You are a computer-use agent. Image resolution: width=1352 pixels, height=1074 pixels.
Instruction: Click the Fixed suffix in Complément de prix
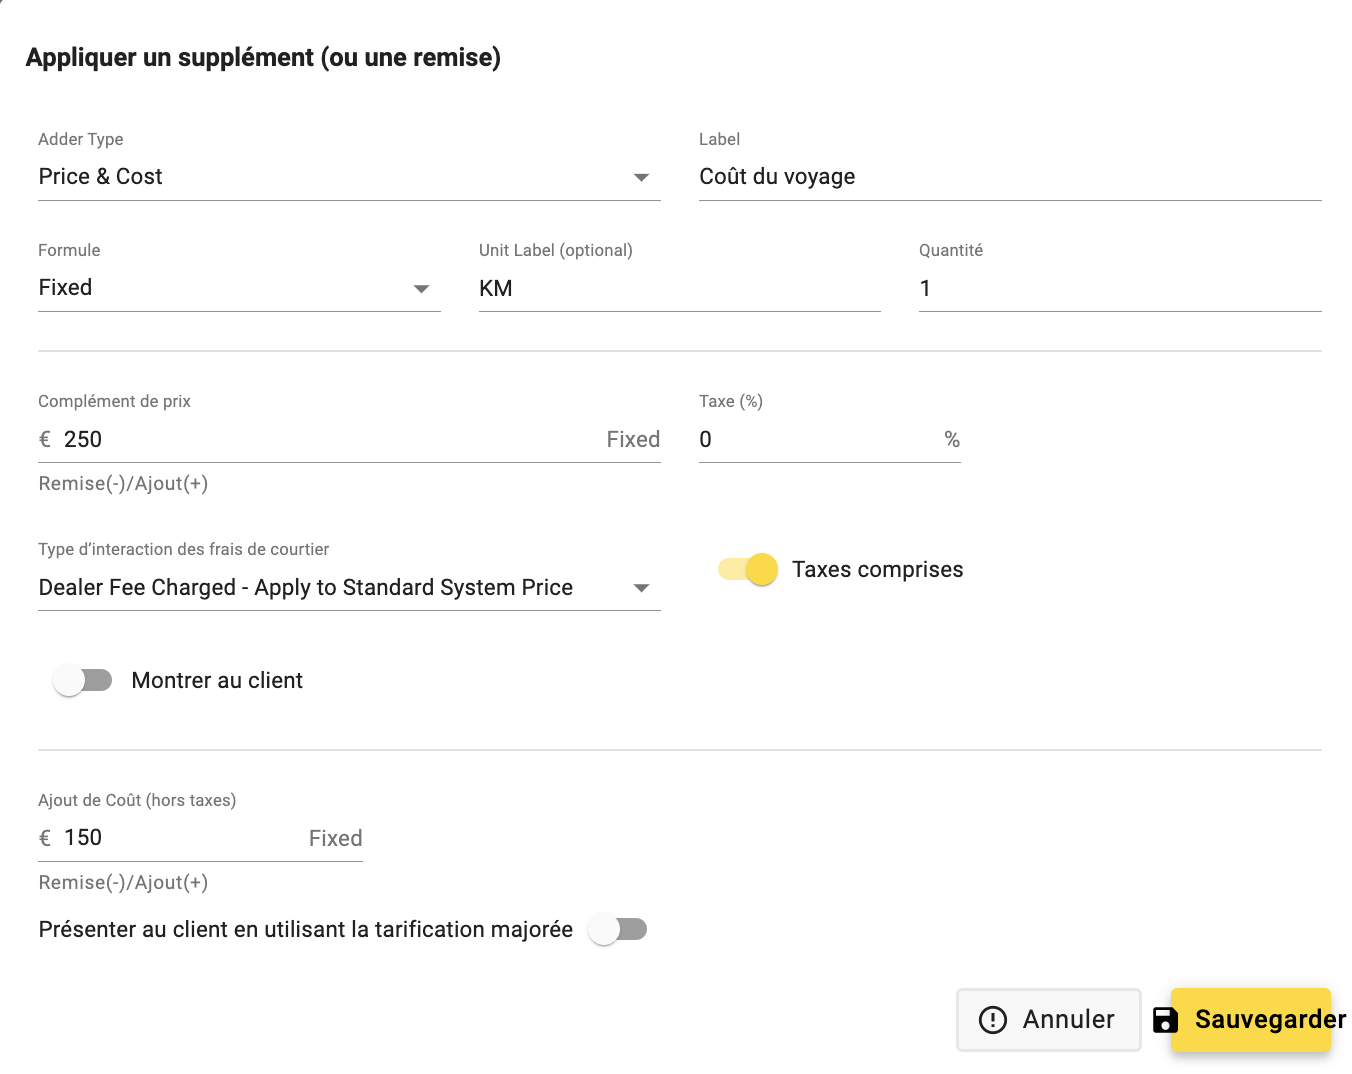633,439
